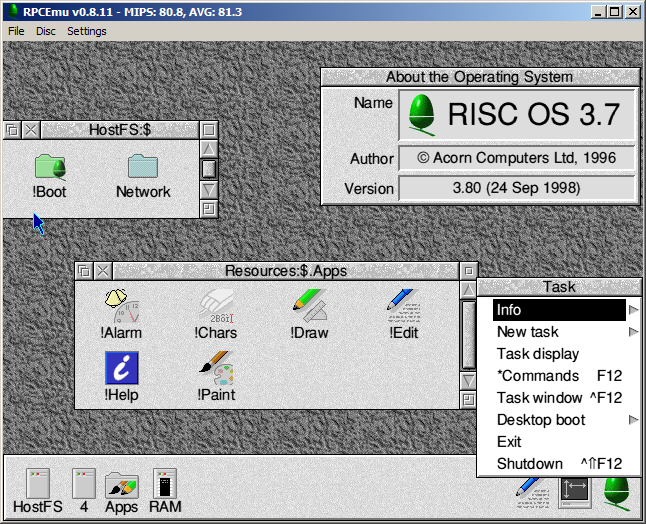Choose *Commands F12 menu entry

pyautogui.click(x=559, y=376)
